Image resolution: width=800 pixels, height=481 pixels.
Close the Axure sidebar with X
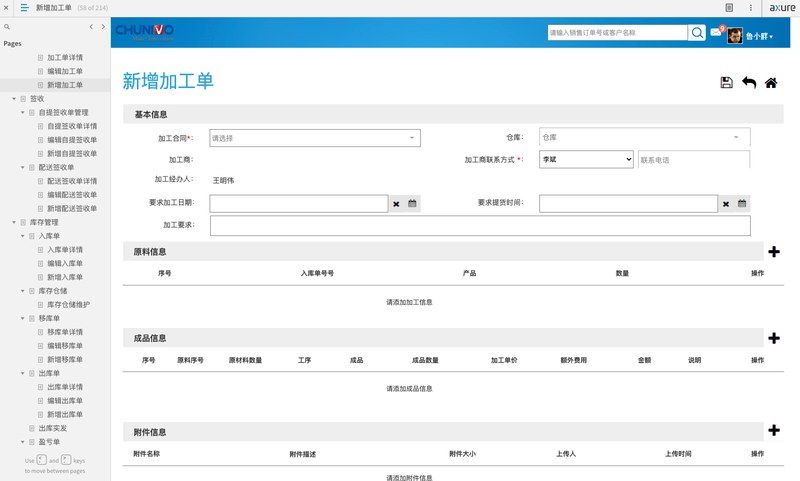pyautogui.click(x=6, y=8)
